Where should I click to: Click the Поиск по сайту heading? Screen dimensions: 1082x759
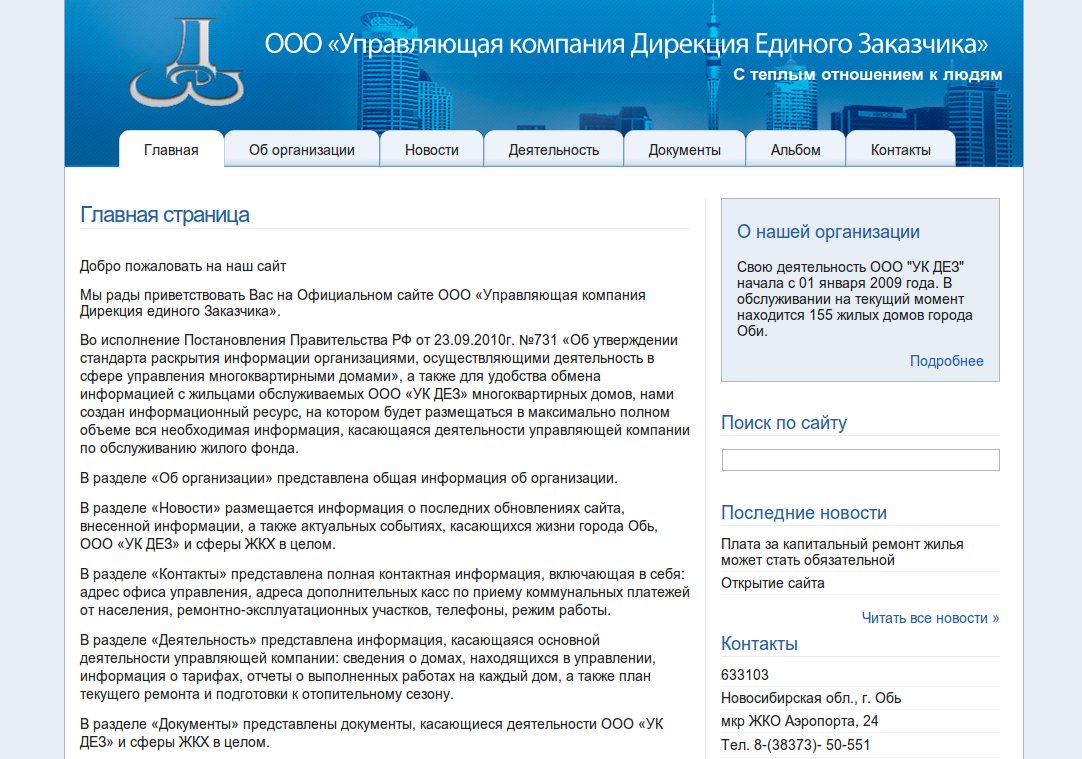pos(784,422)
